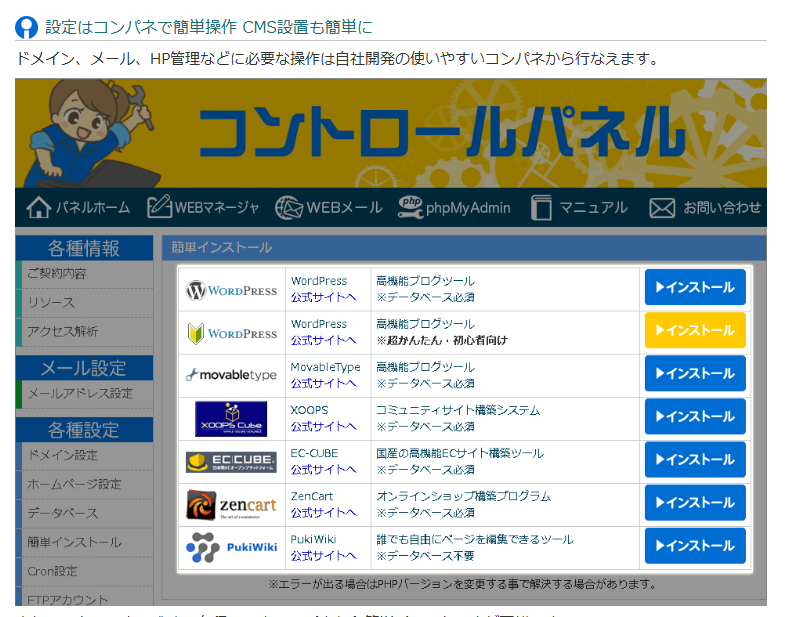The height and width of the screenshot is (617, 789).
Task: Click the 簡単インストール panel title bar
Action: (x=464, y=248)
